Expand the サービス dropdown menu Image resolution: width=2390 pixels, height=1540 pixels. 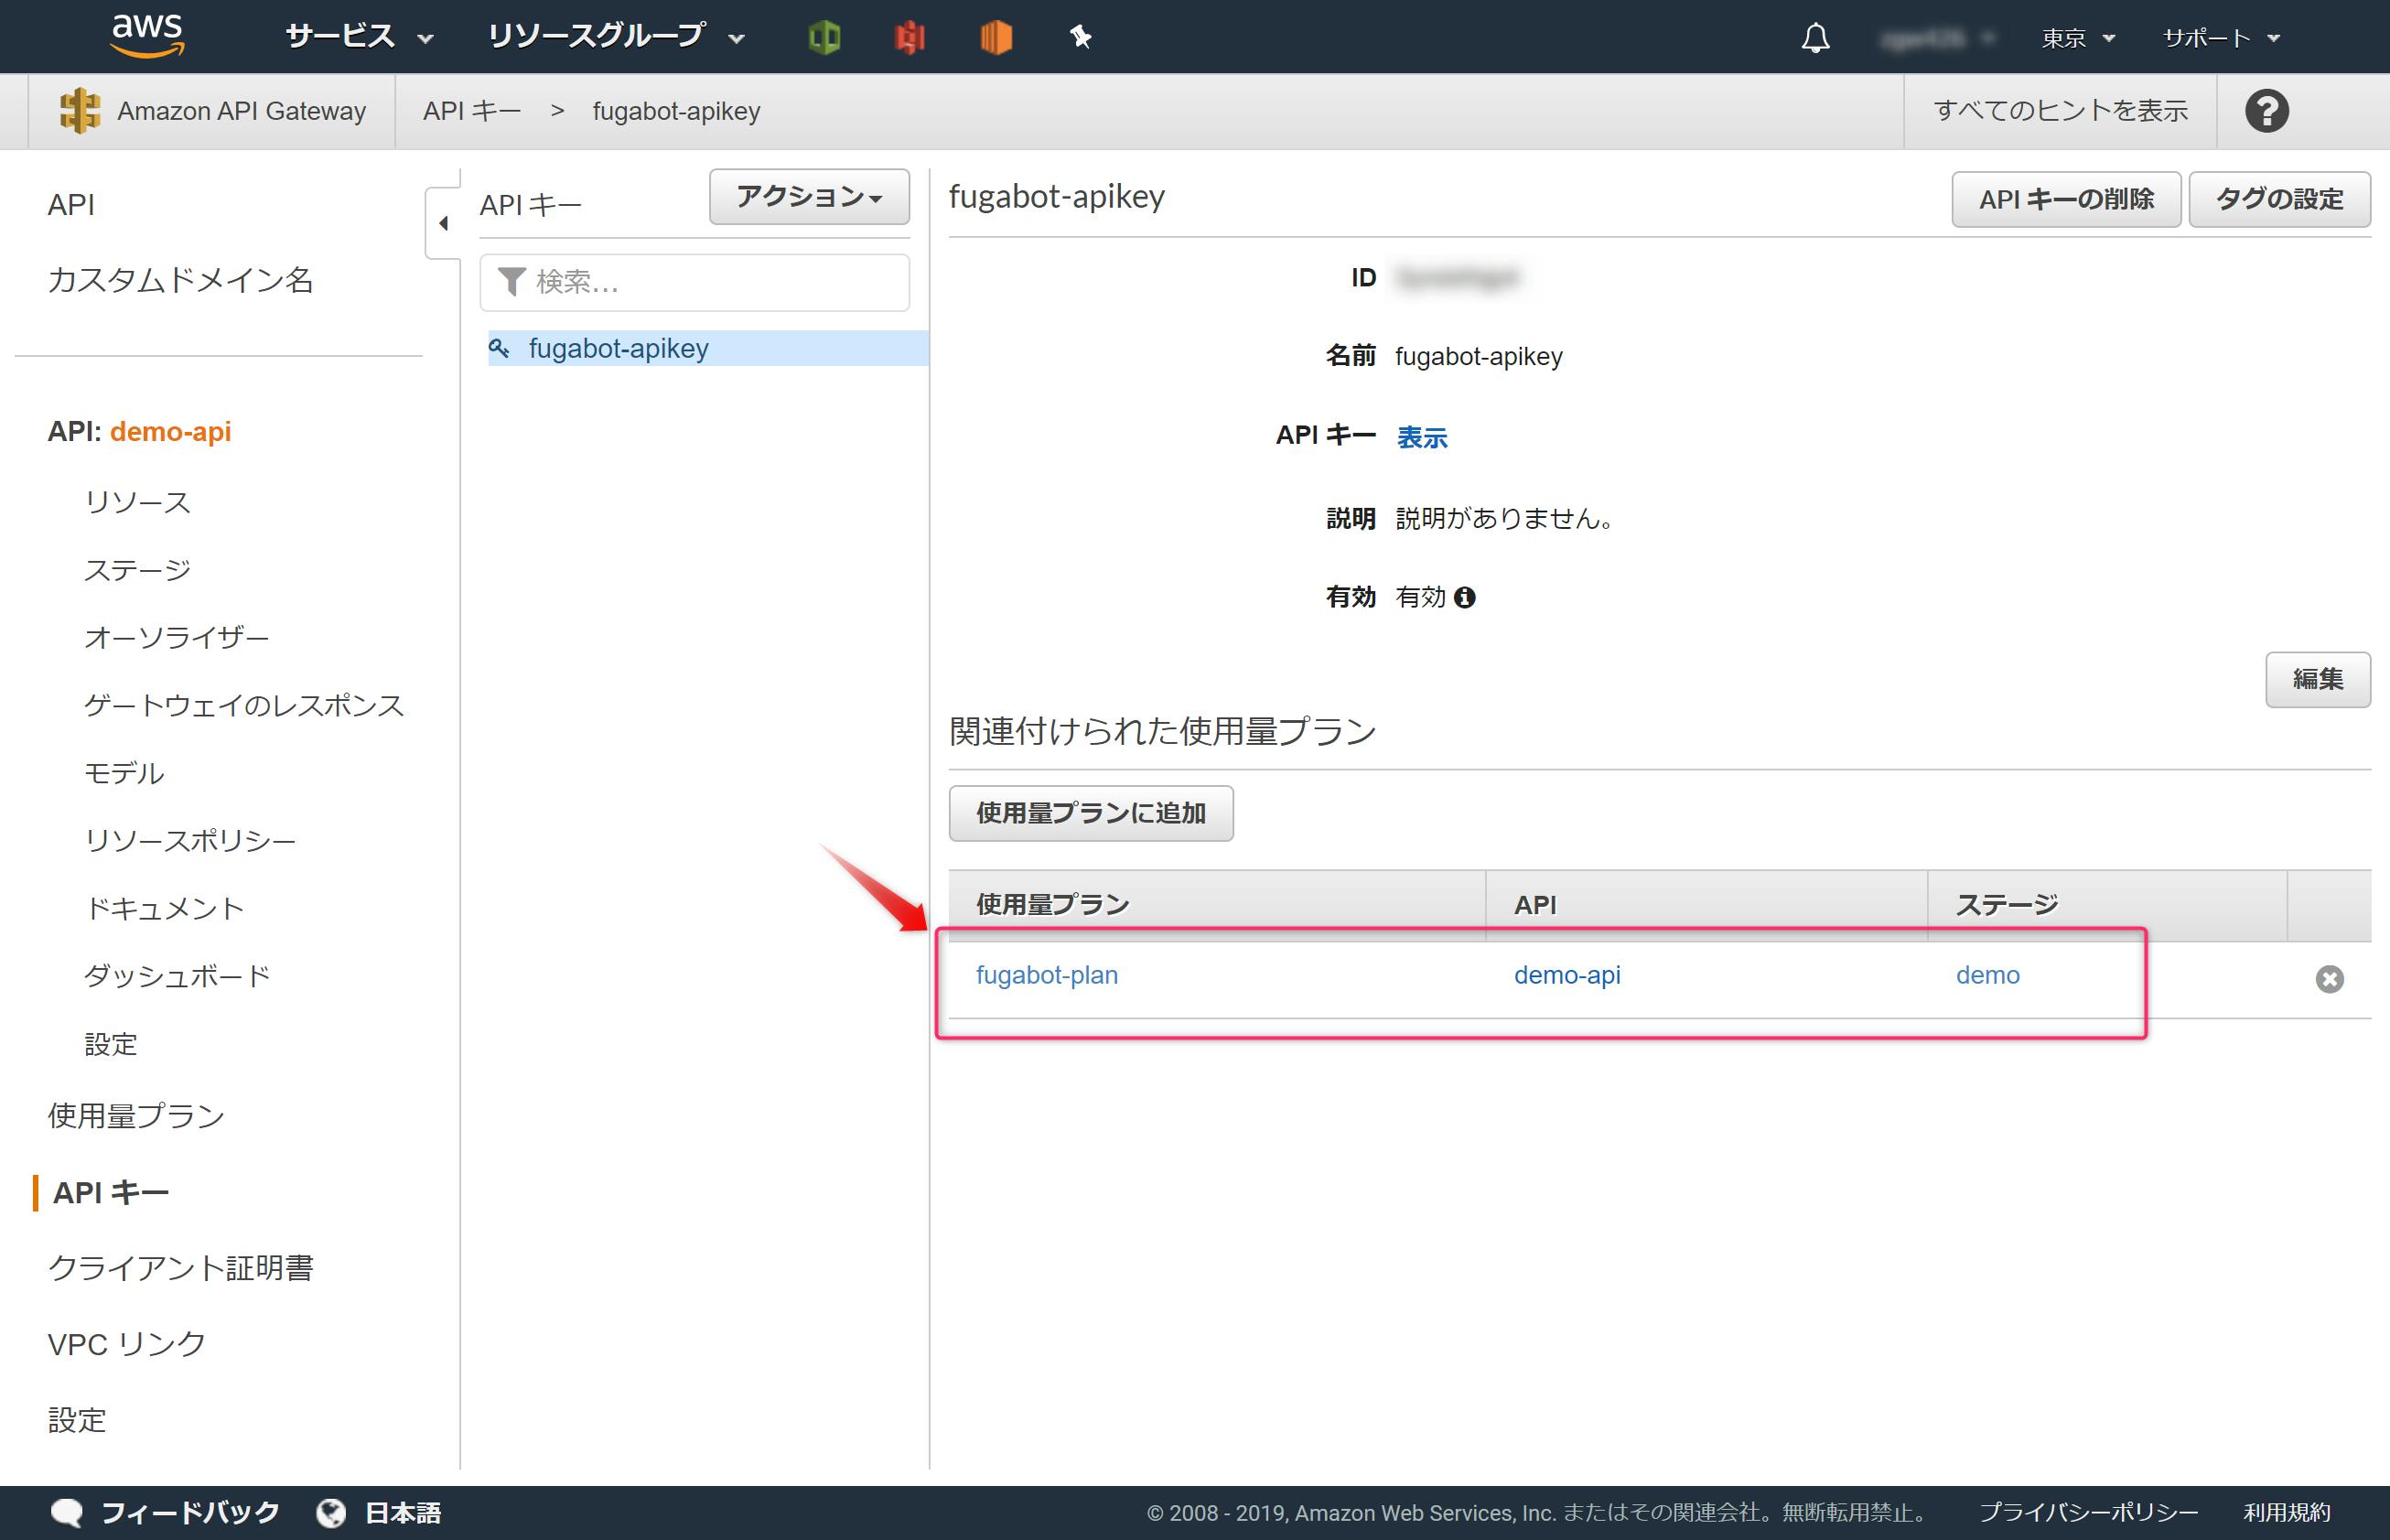(x=359, y=38)
